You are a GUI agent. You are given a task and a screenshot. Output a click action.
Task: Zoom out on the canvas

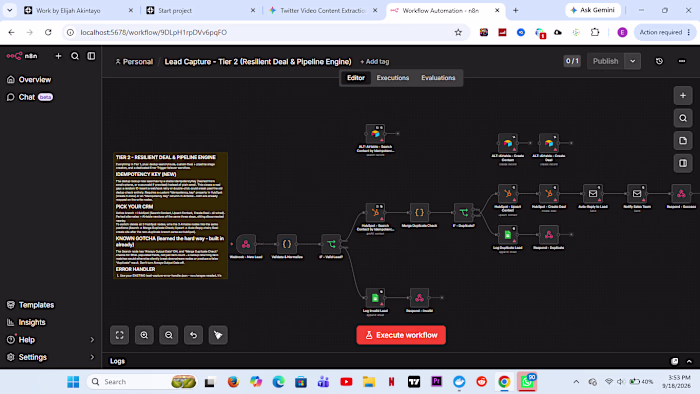point(169,335)
